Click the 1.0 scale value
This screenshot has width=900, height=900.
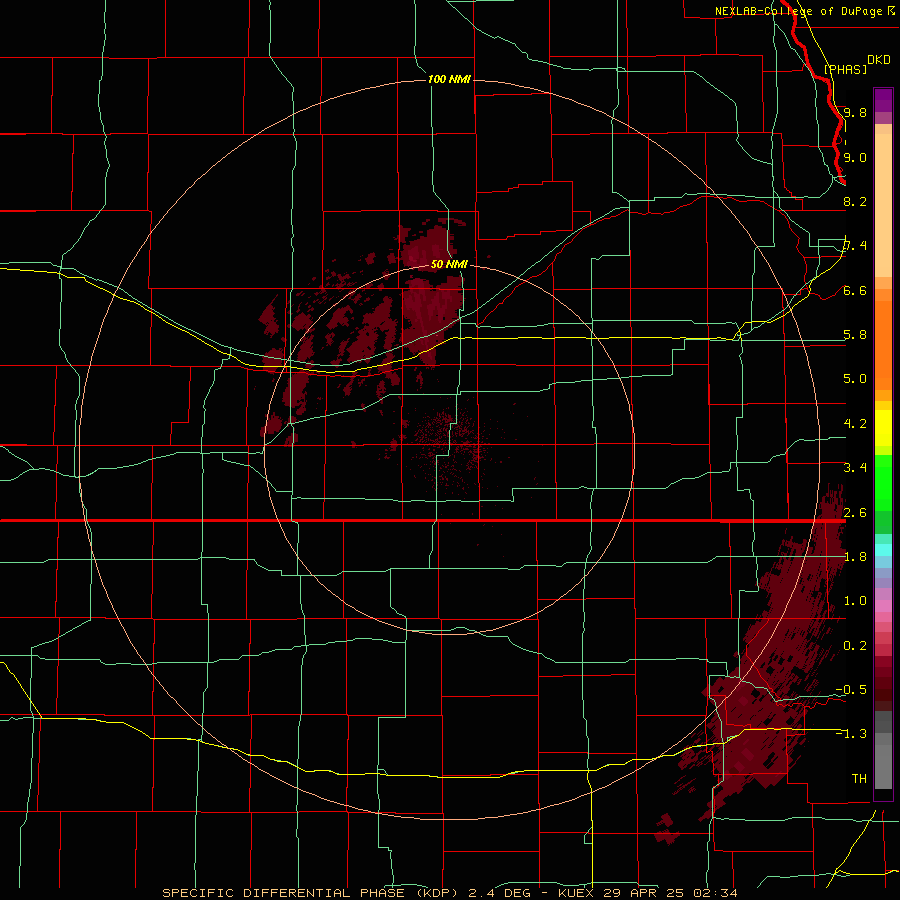click(x=855, y=600)
